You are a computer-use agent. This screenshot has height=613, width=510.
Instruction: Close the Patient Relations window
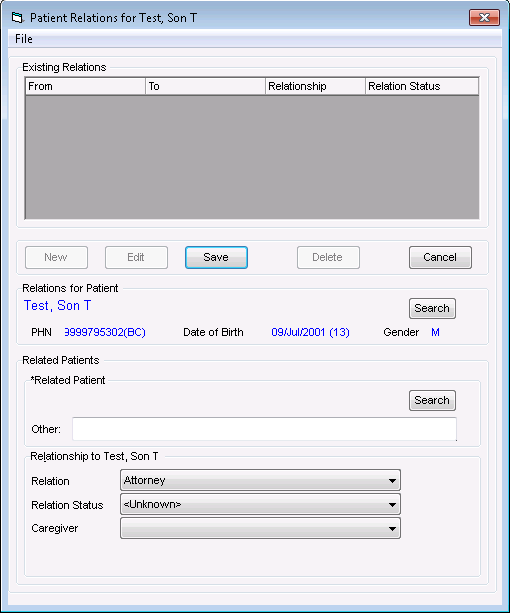pyautogui.click(x=484, y=18)
